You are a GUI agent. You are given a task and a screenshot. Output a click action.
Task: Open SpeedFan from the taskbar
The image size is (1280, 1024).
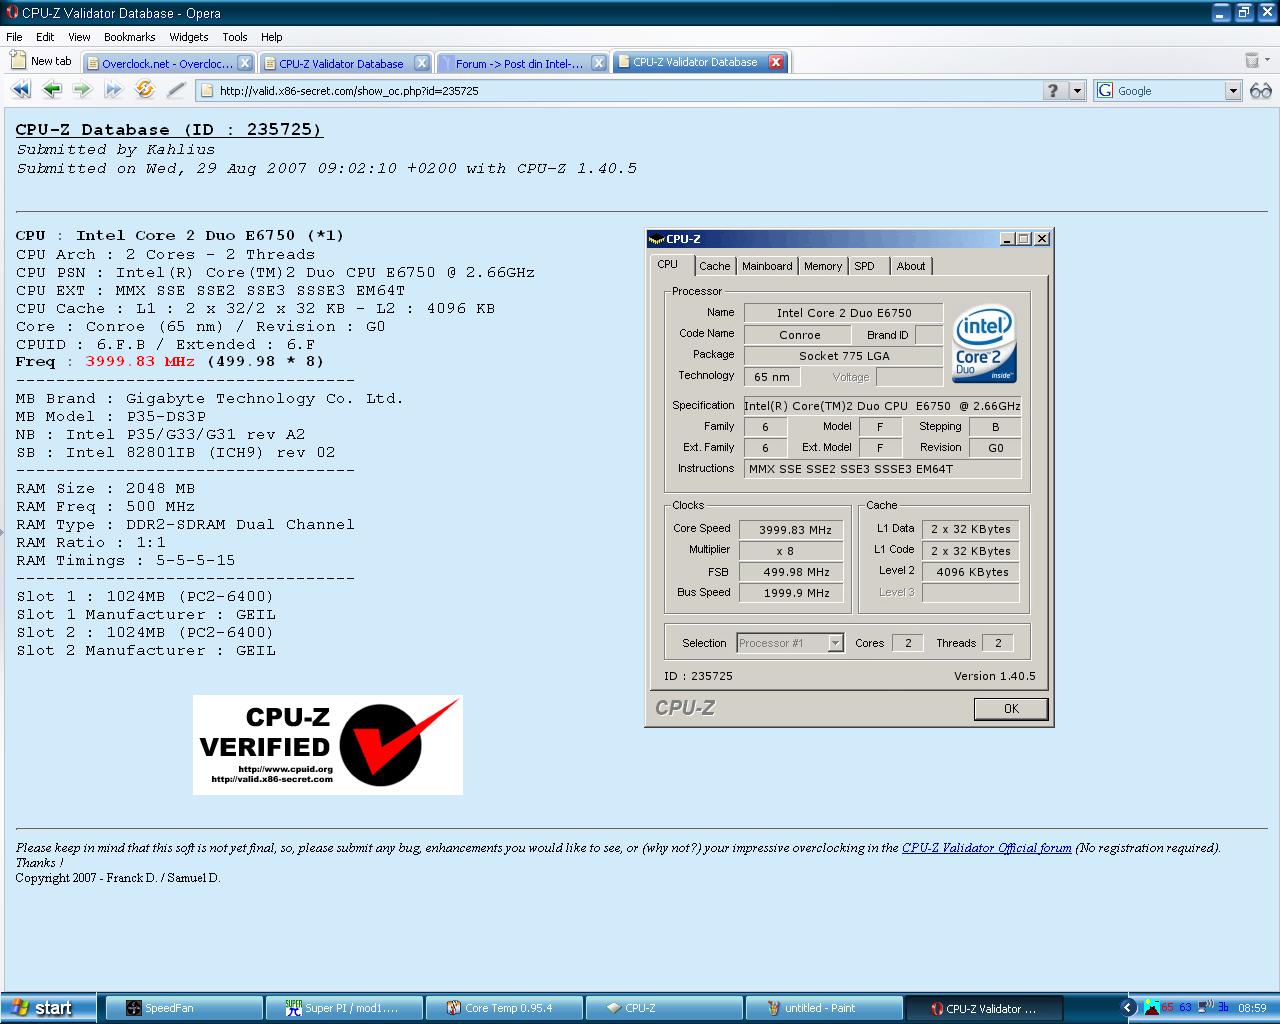(x=183, y=1008)
